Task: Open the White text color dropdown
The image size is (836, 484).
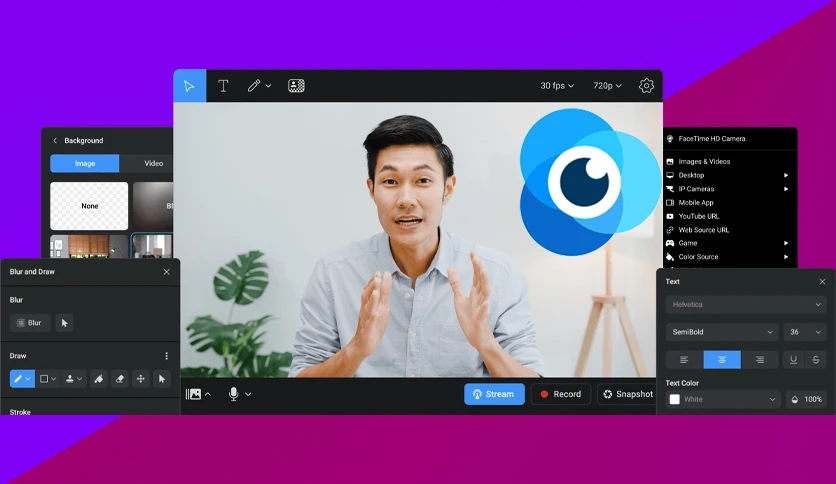Action: point(723,399)
